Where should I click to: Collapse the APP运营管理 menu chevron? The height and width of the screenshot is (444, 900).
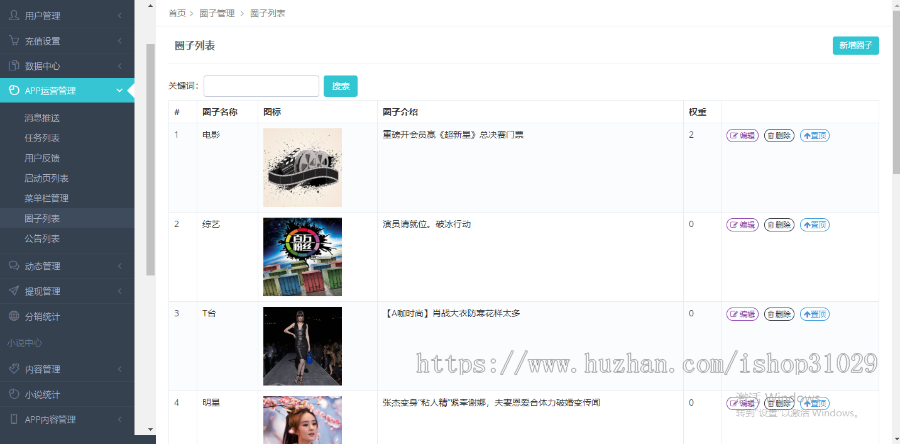120,91
